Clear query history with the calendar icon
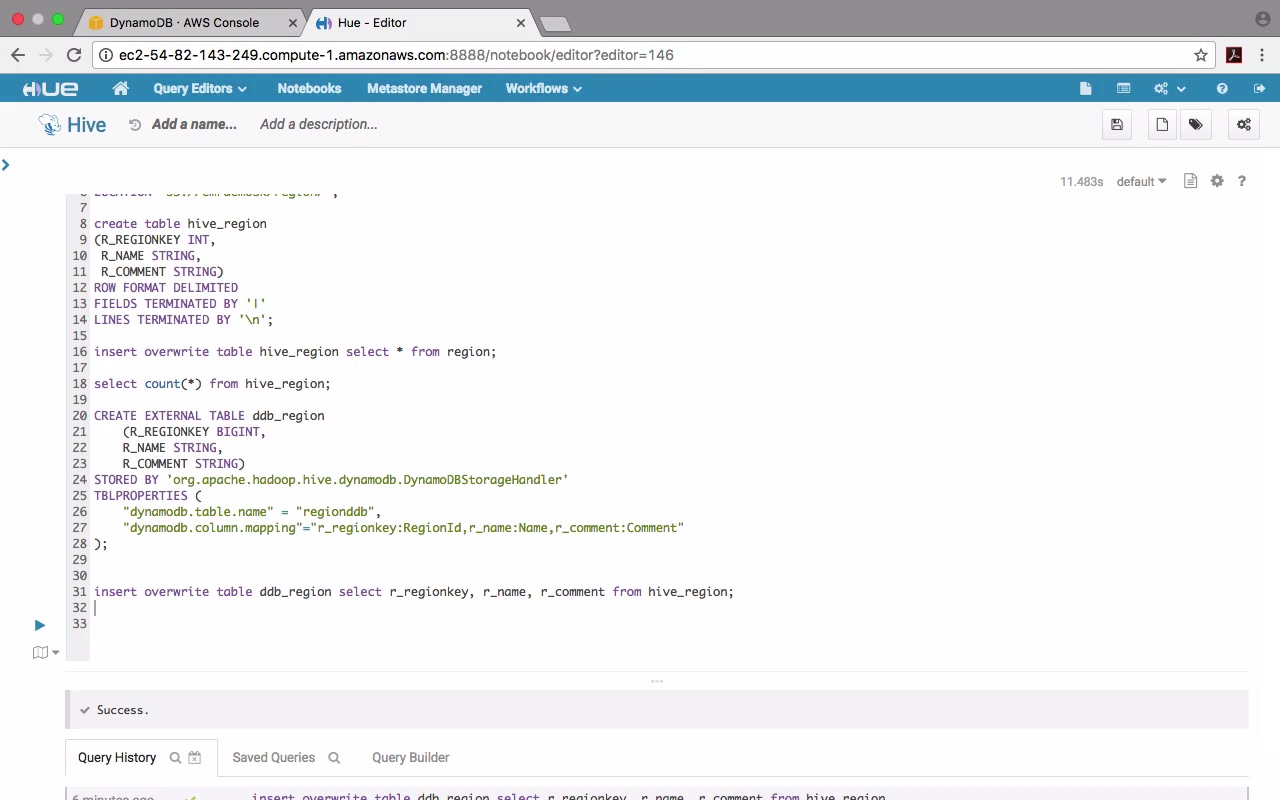The height and width of the screenshot is (800, 1280). (195, 758)
